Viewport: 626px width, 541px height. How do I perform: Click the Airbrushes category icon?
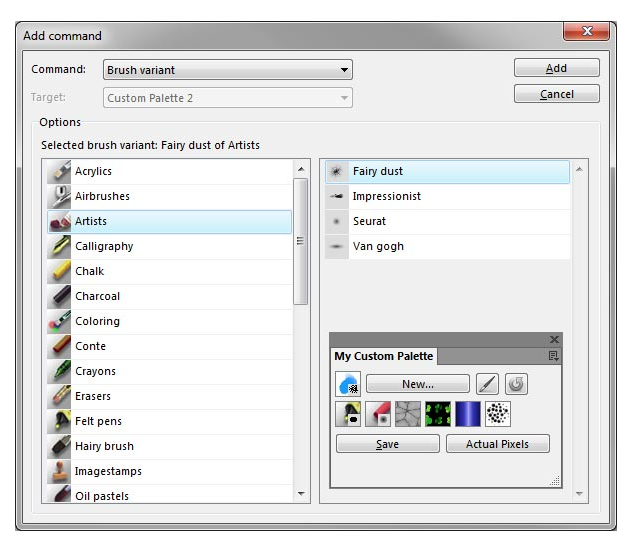[59, 196]
